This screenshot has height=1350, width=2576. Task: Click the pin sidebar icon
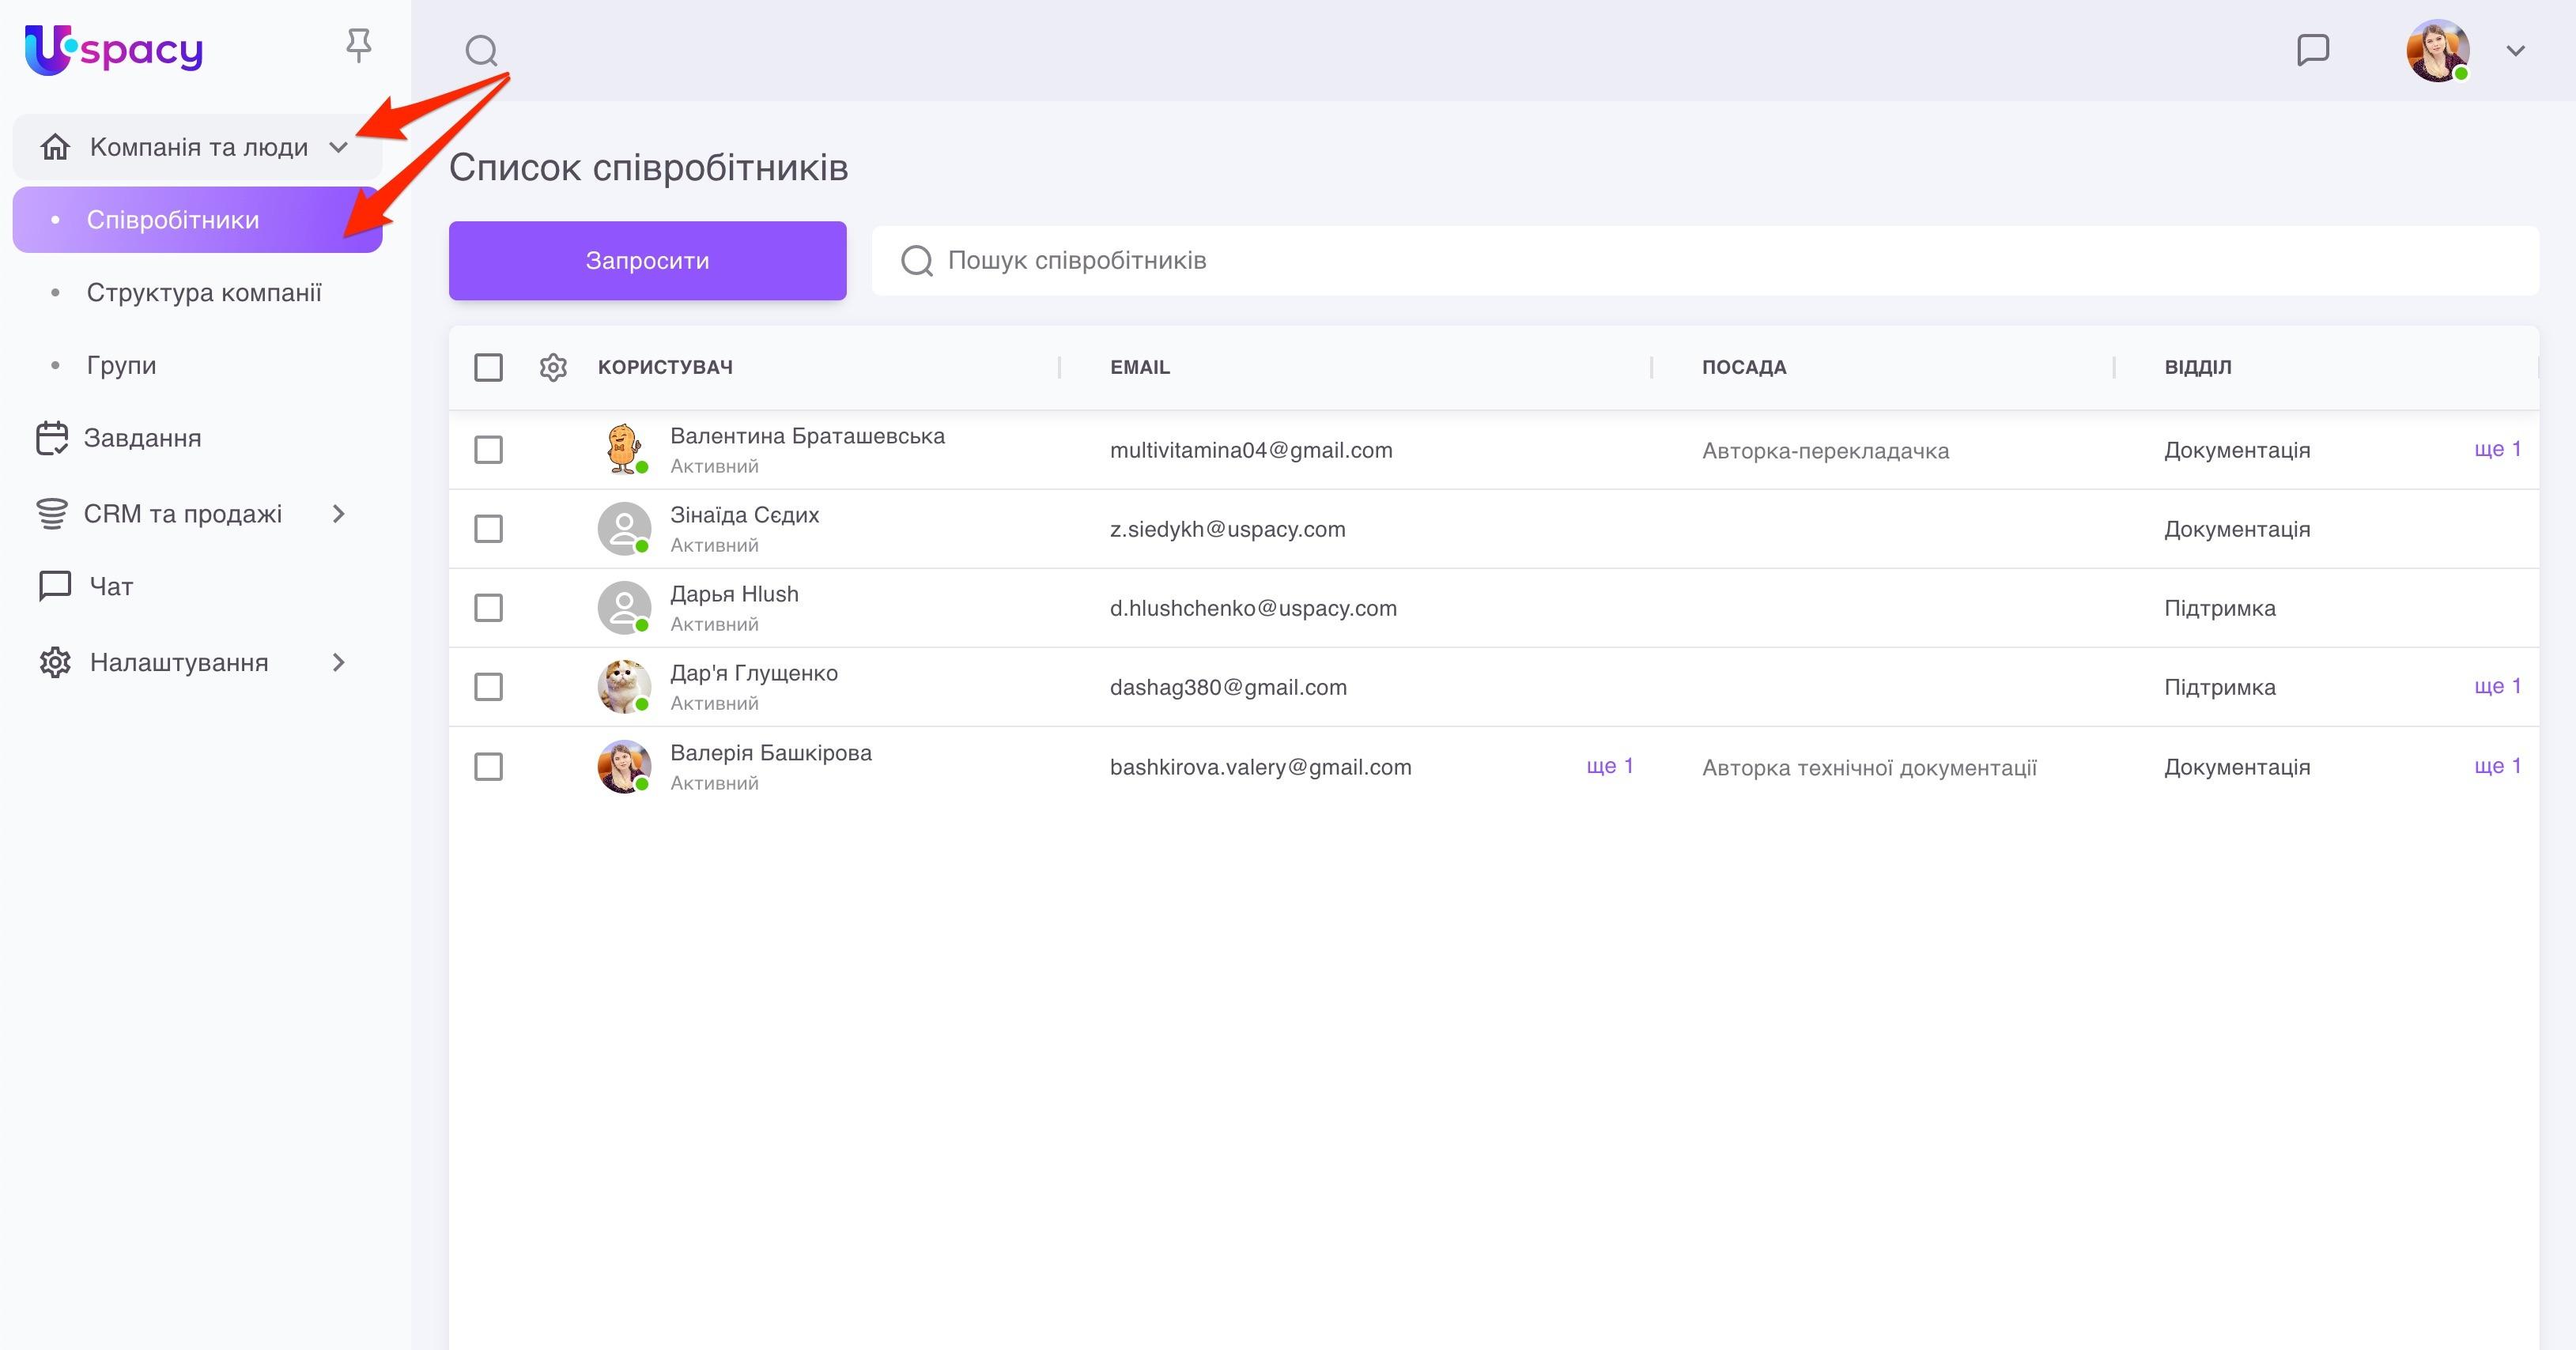358,46
